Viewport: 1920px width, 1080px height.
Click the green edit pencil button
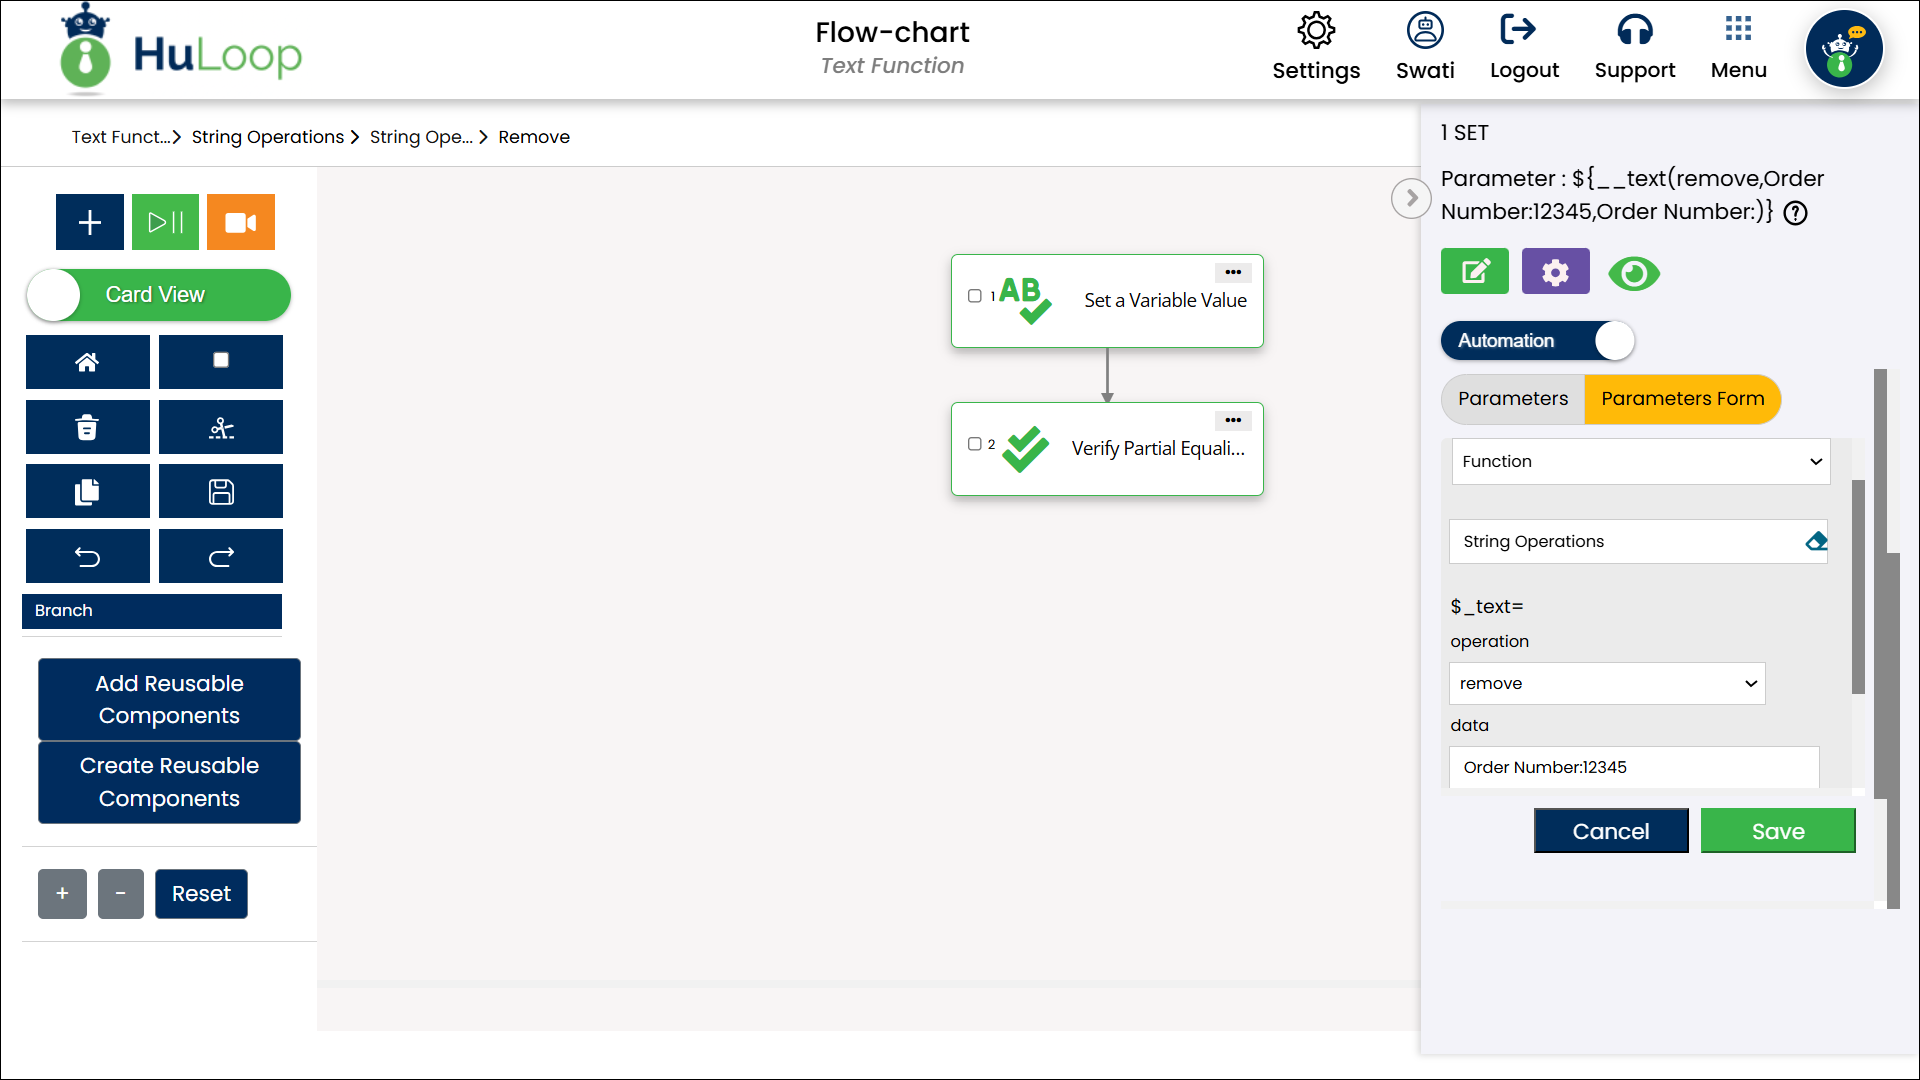click(1475, 271)
